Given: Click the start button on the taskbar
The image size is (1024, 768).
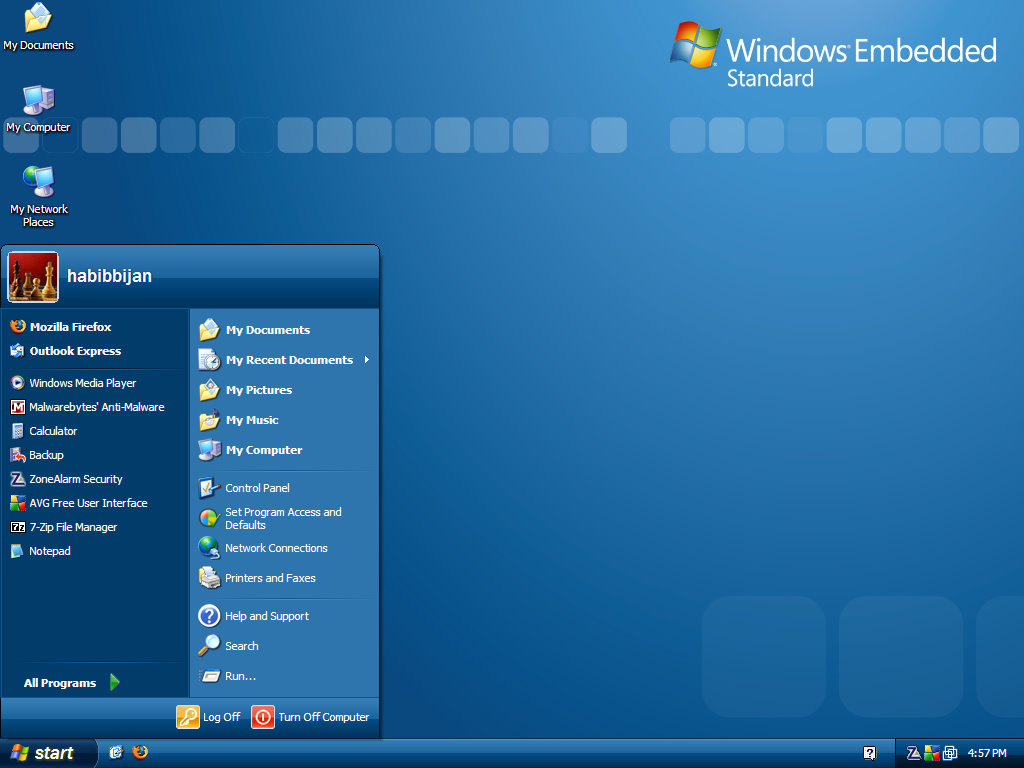Looking at the screenshot, I should pos(48,753).
